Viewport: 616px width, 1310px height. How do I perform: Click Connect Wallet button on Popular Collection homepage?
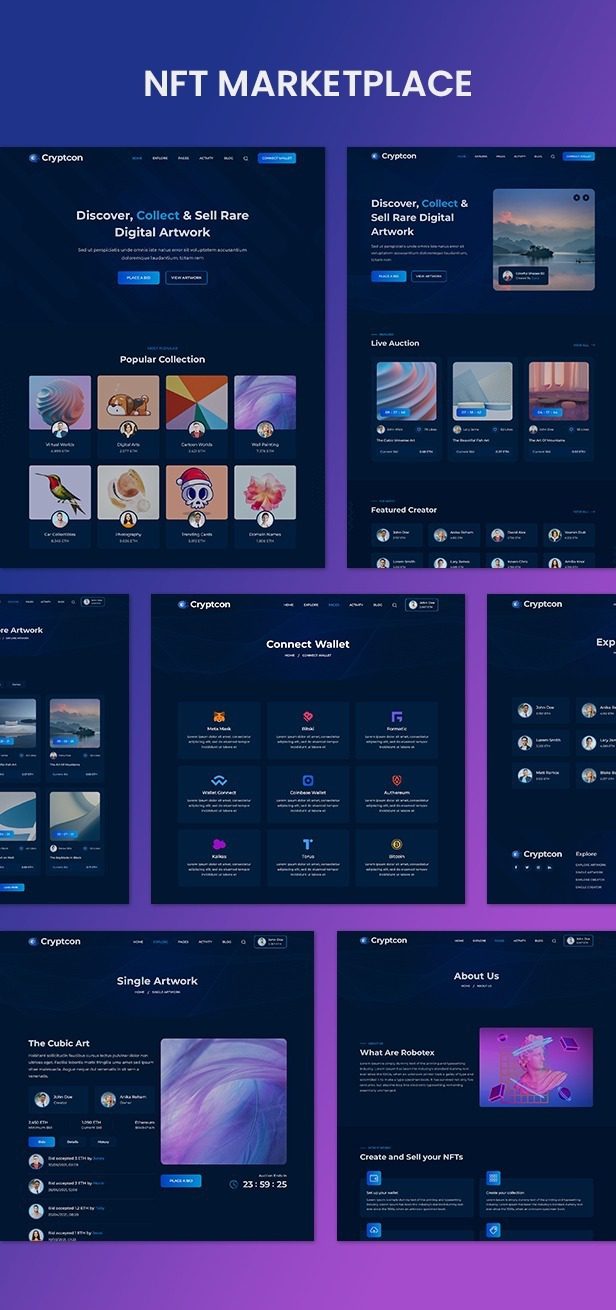coord(277,158)
